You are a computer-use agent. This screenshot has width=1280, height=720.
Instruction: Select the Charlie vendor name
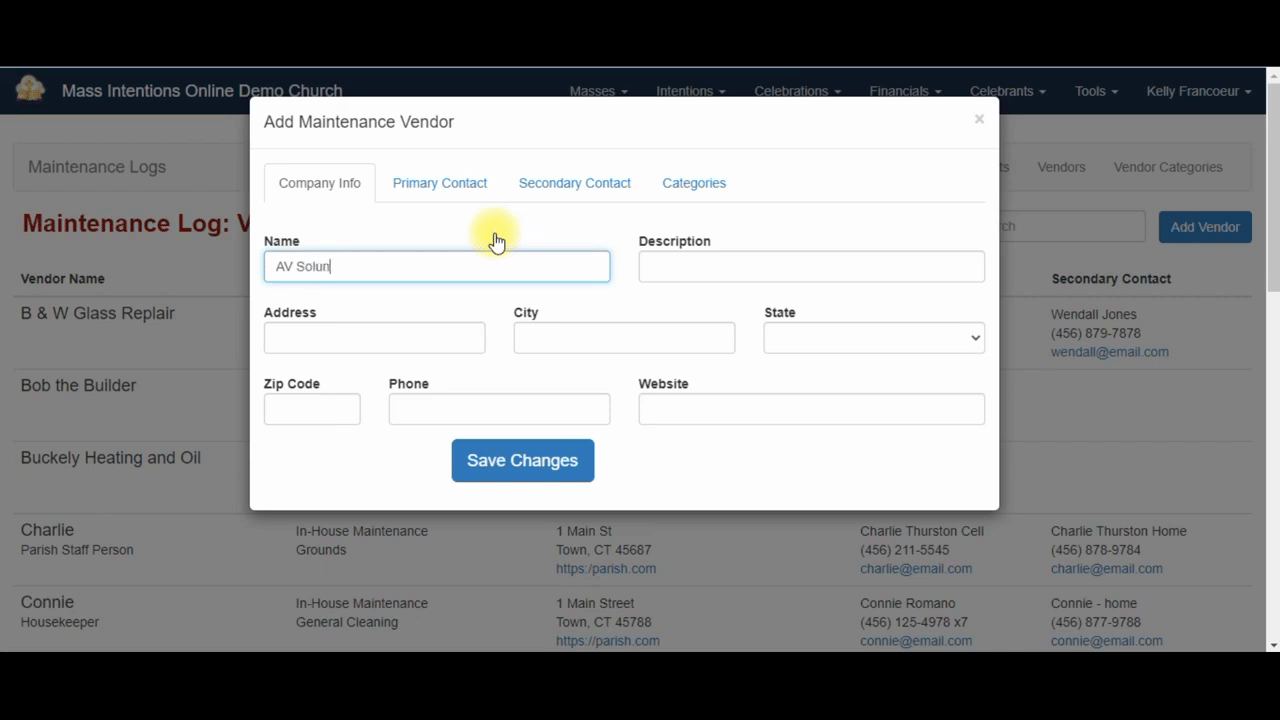point(47,530)
